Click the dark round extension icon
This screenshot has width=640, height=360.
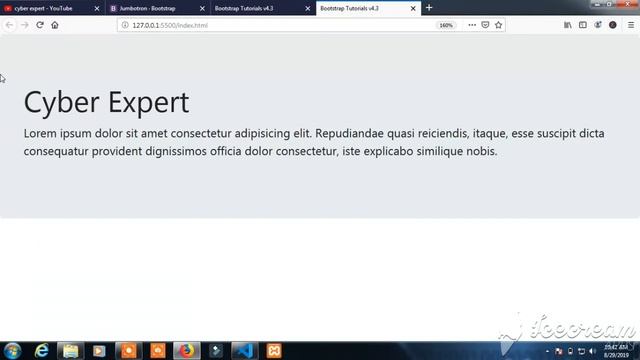click(613, 25)
